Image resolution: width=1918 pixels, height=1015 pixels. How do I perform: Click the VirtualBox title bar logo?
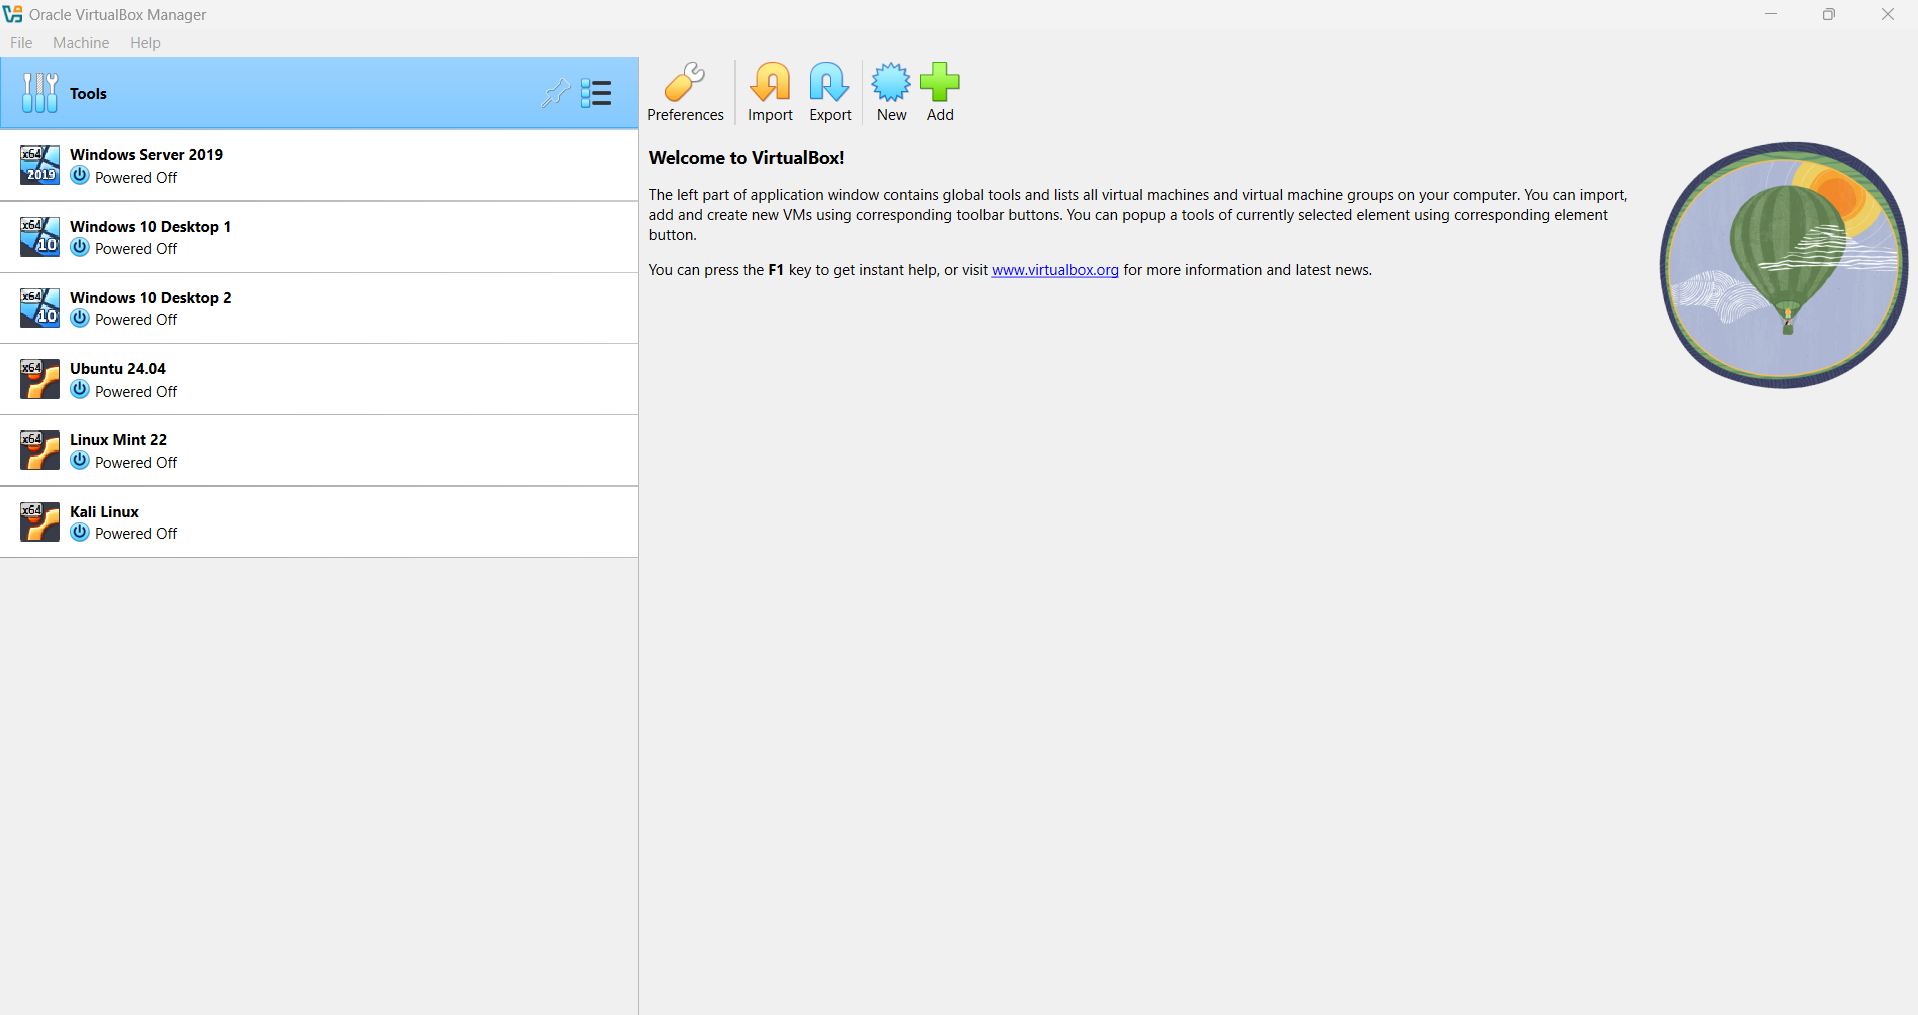click(x=13, y=14)
